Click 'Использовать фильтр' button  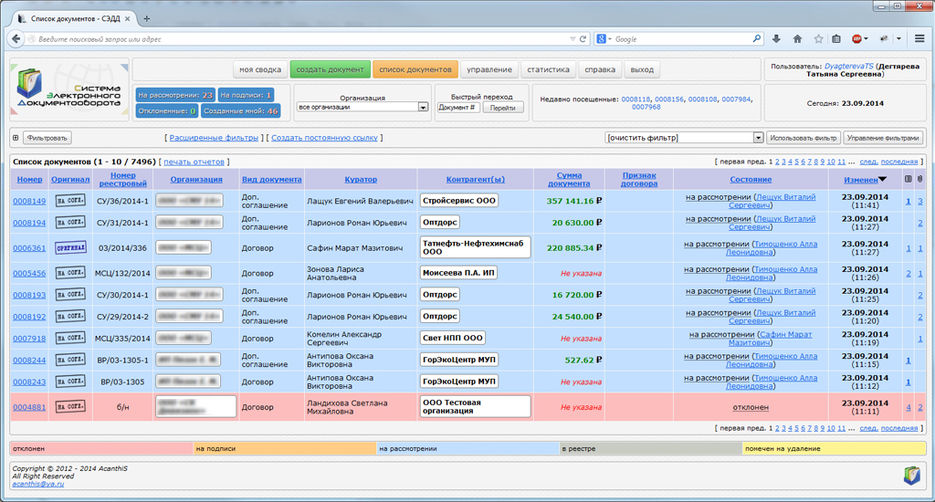(803, 138)
